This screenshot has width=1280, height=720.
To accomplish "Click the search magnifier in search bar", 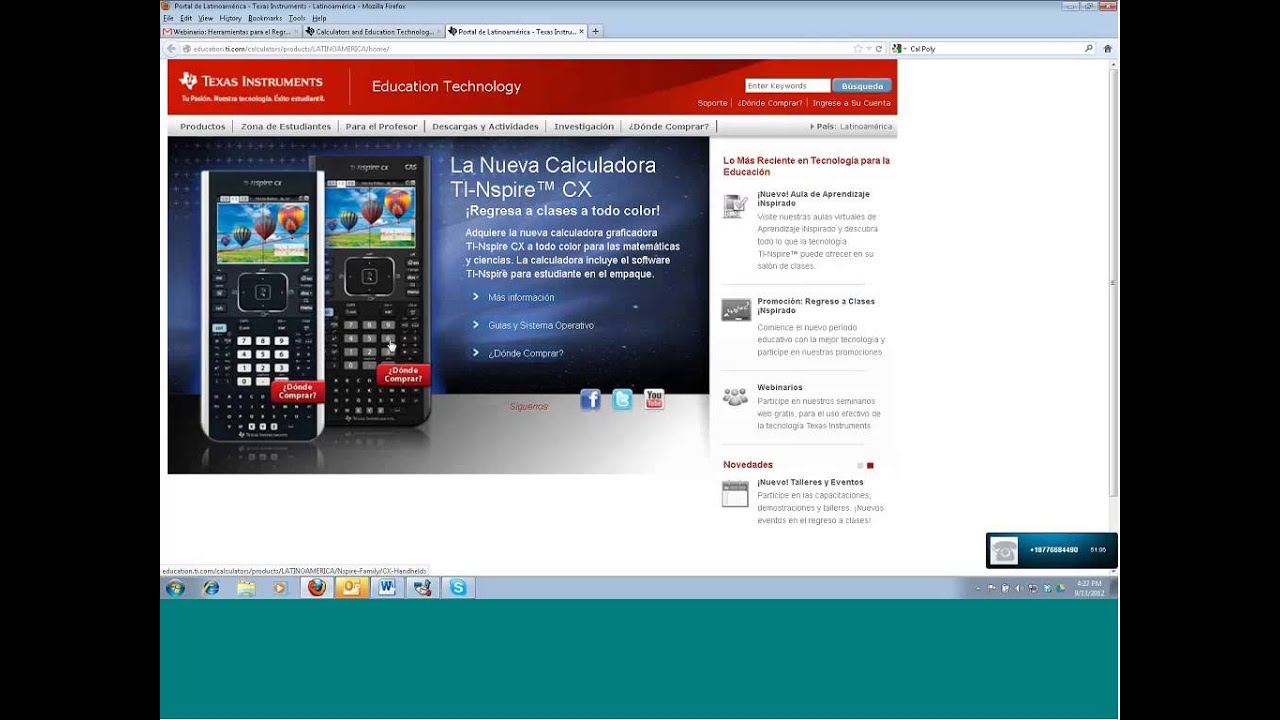I will [1089, 48].
